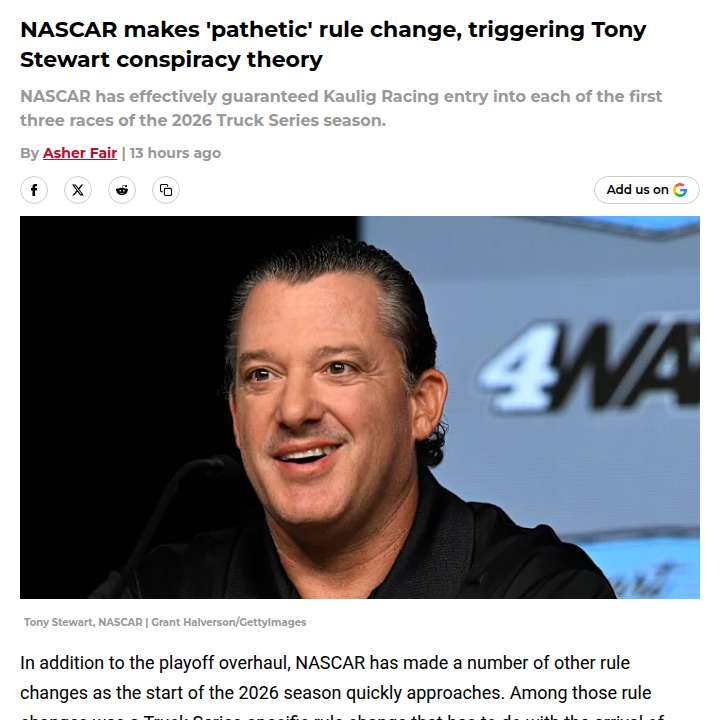Click 'Stewart conspiracy theory' in the headline
Viewport: 720px width, 720px height.
point(171,60)
